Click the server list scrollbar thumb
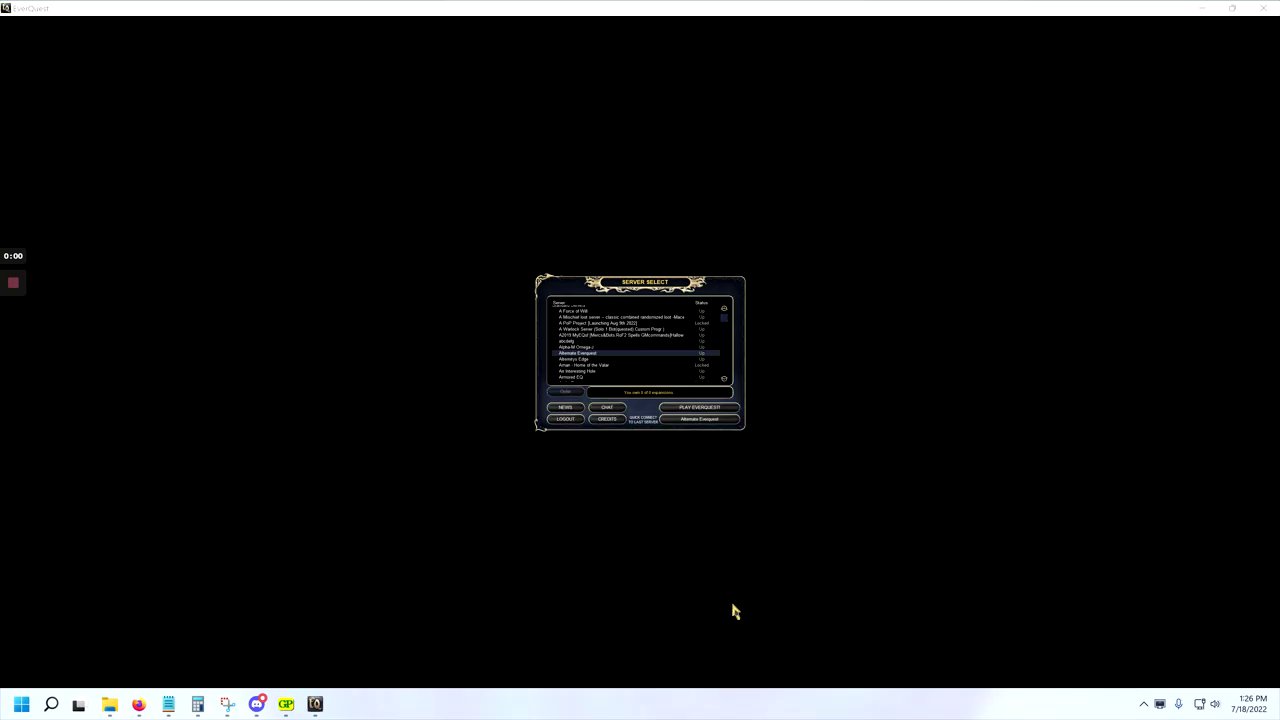This screenshot has height=720, width=1280. [724, 318]
